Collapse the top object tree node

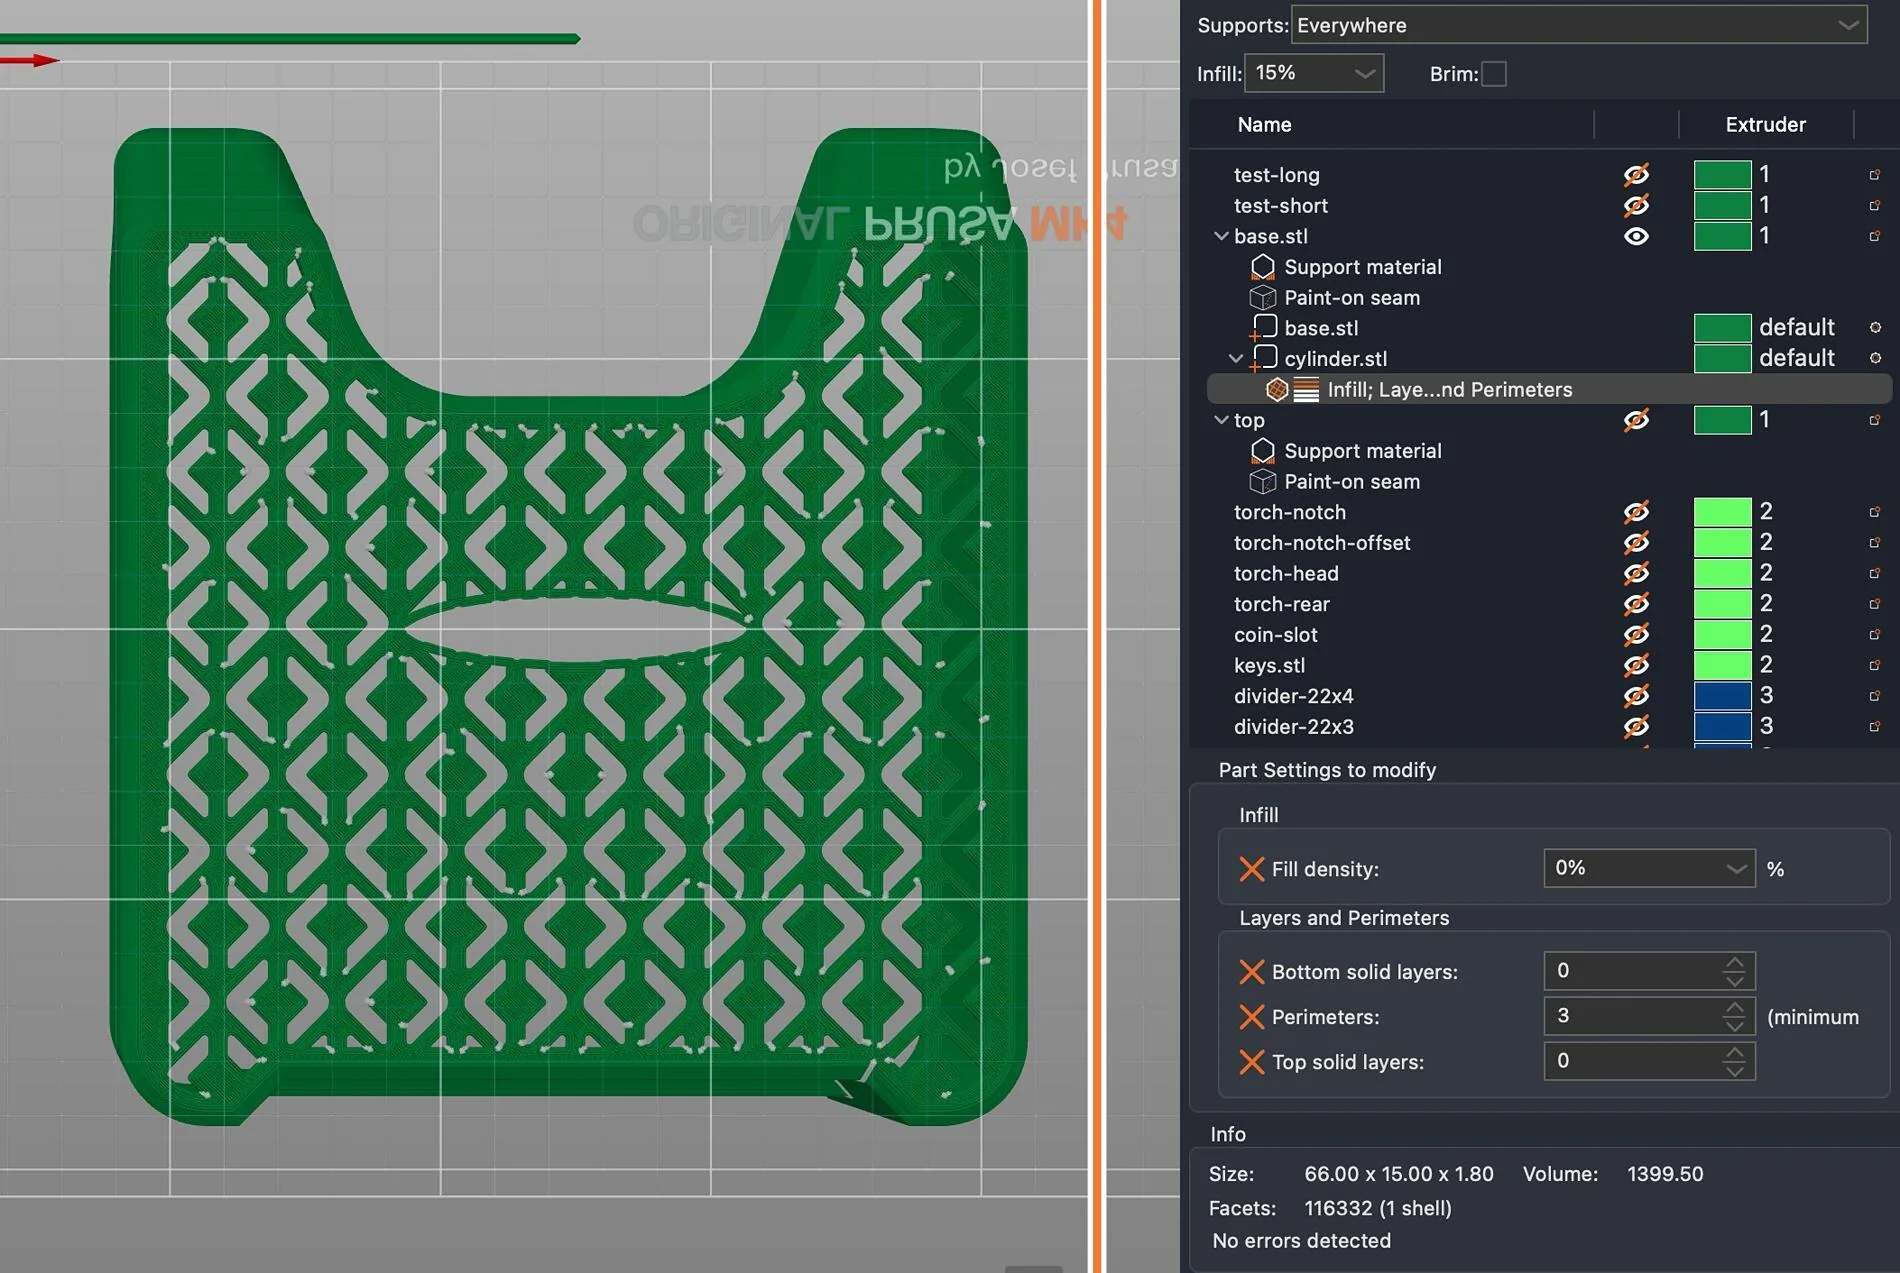tap(1220, 420)
